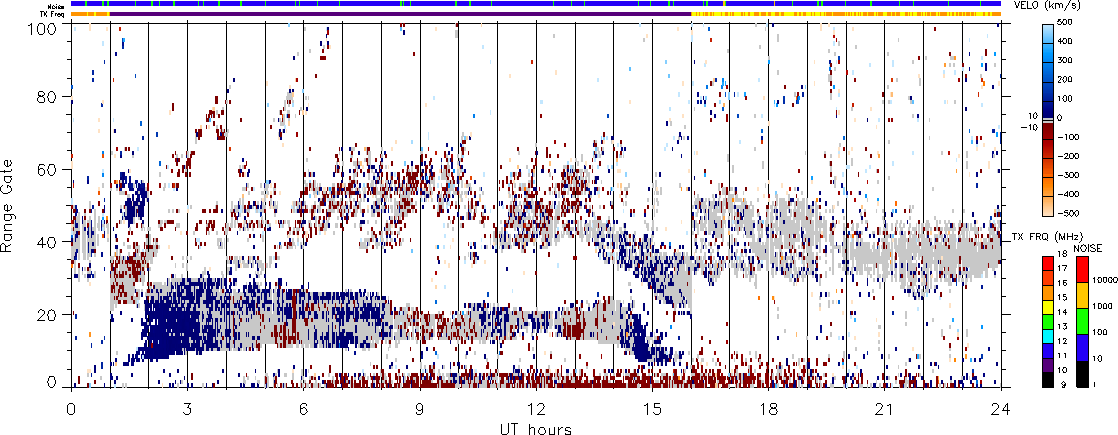Pick the green swatch in TX FRQ colorbar
The width and height of the screenshot is (1118, 435).
(x=1048, y=322)
